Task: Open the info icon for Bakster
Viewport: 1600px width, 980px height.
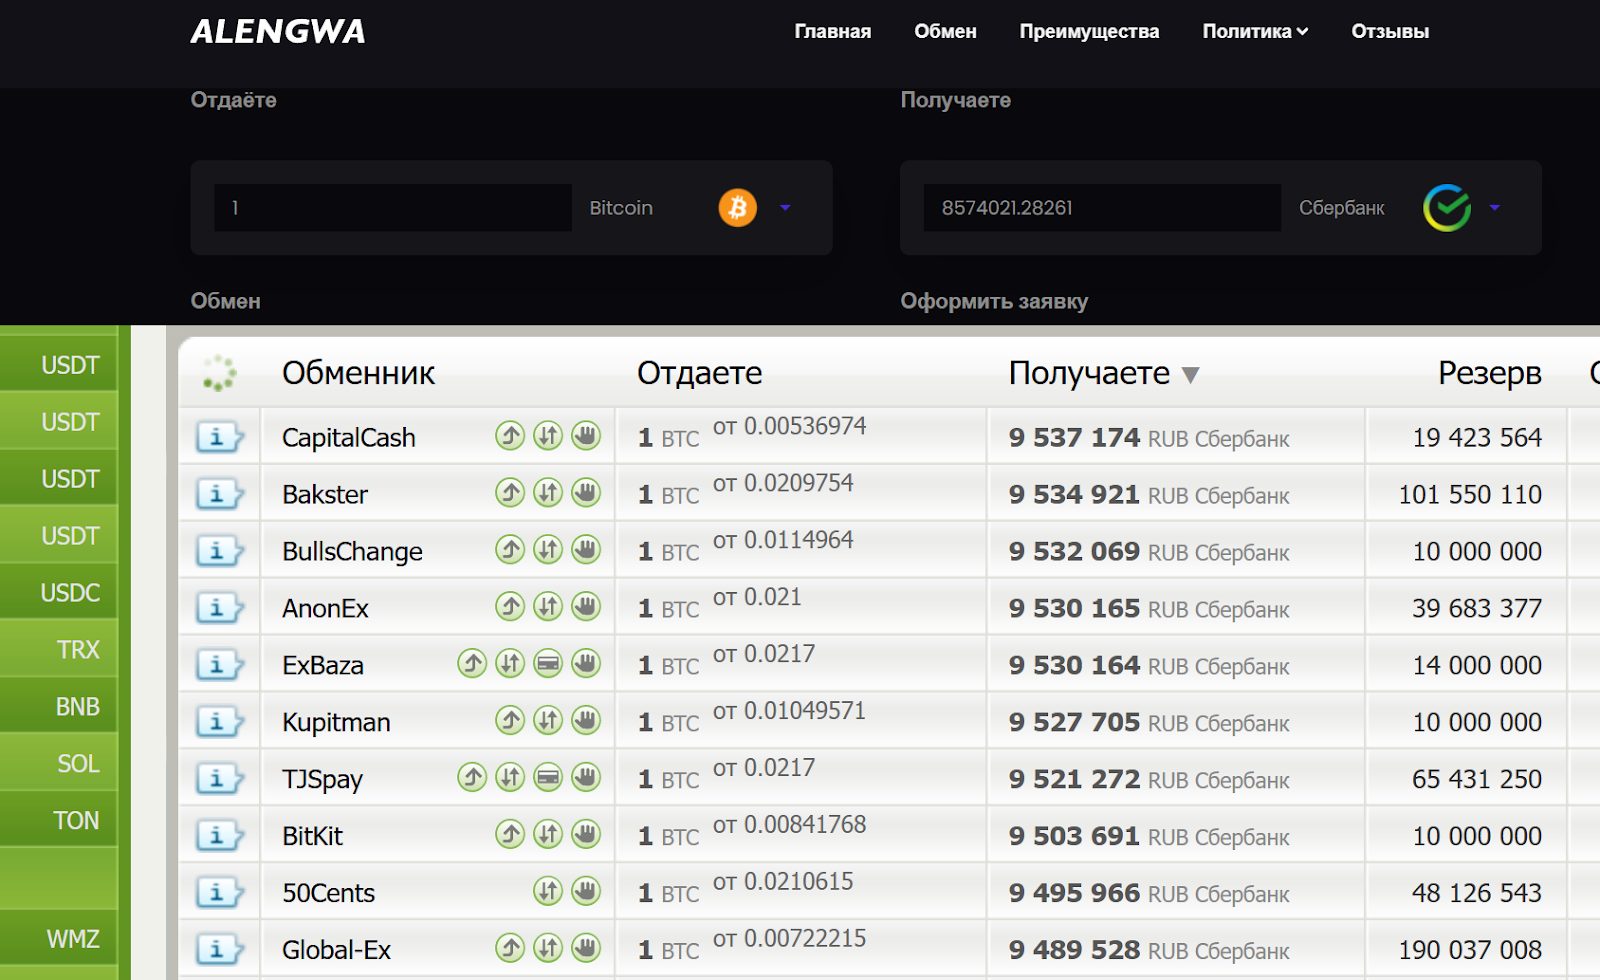Action: pyautogui.click(x=219, y=494)
